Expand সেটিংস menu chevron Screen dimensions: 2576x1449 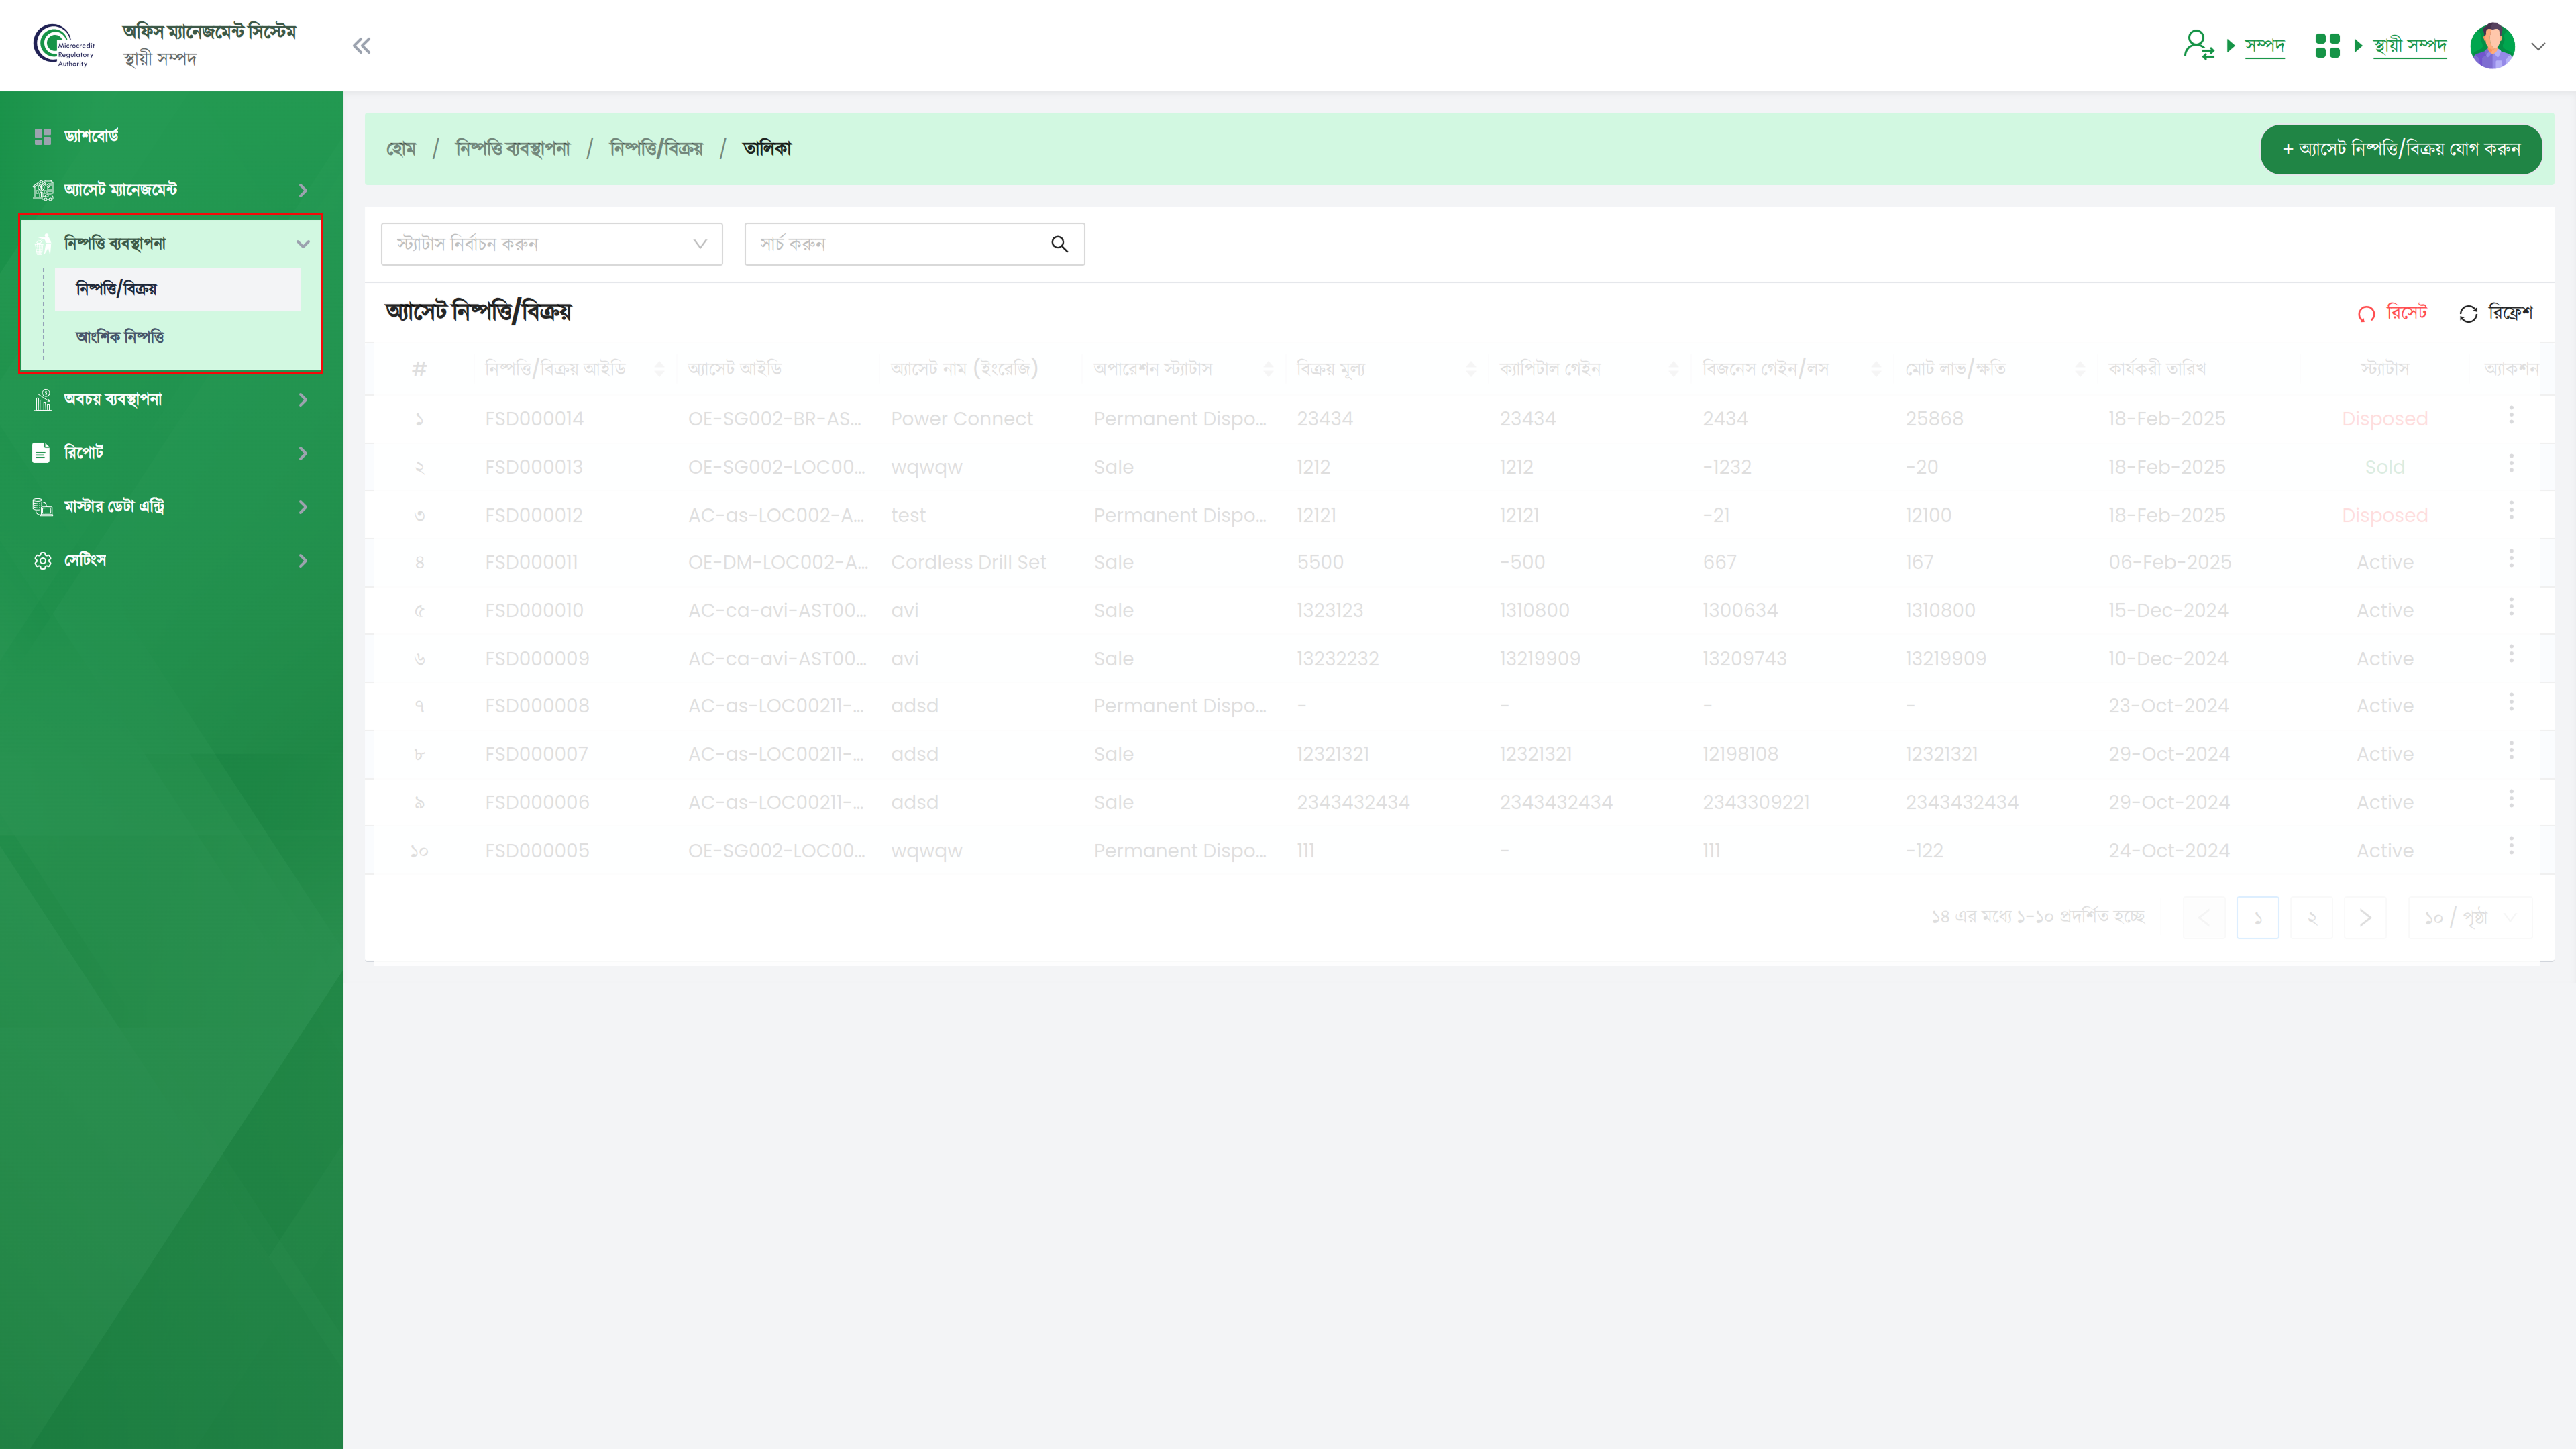[303, 561]
